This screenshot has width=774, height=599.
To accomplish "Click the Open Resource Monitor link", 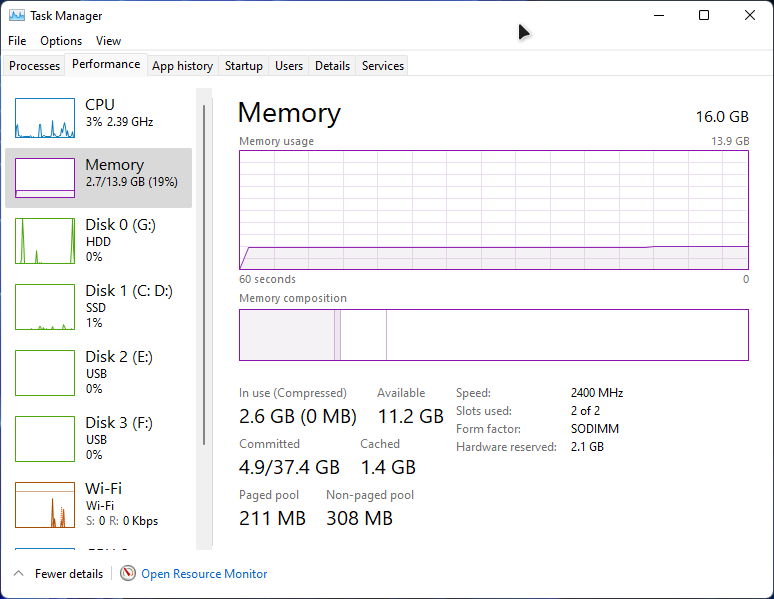I will (x=204, y=574).
